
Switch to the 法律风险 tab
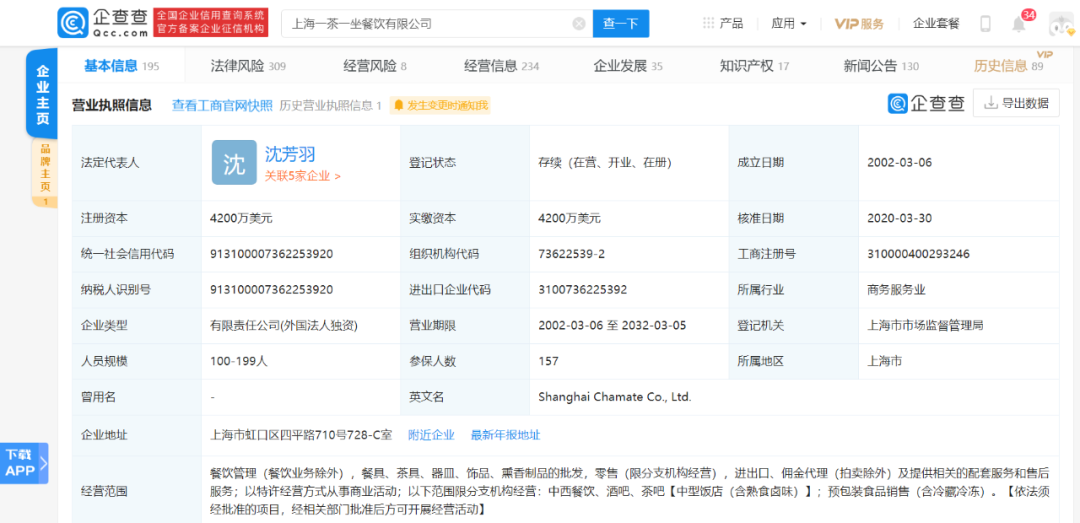(x=248, y=66)
